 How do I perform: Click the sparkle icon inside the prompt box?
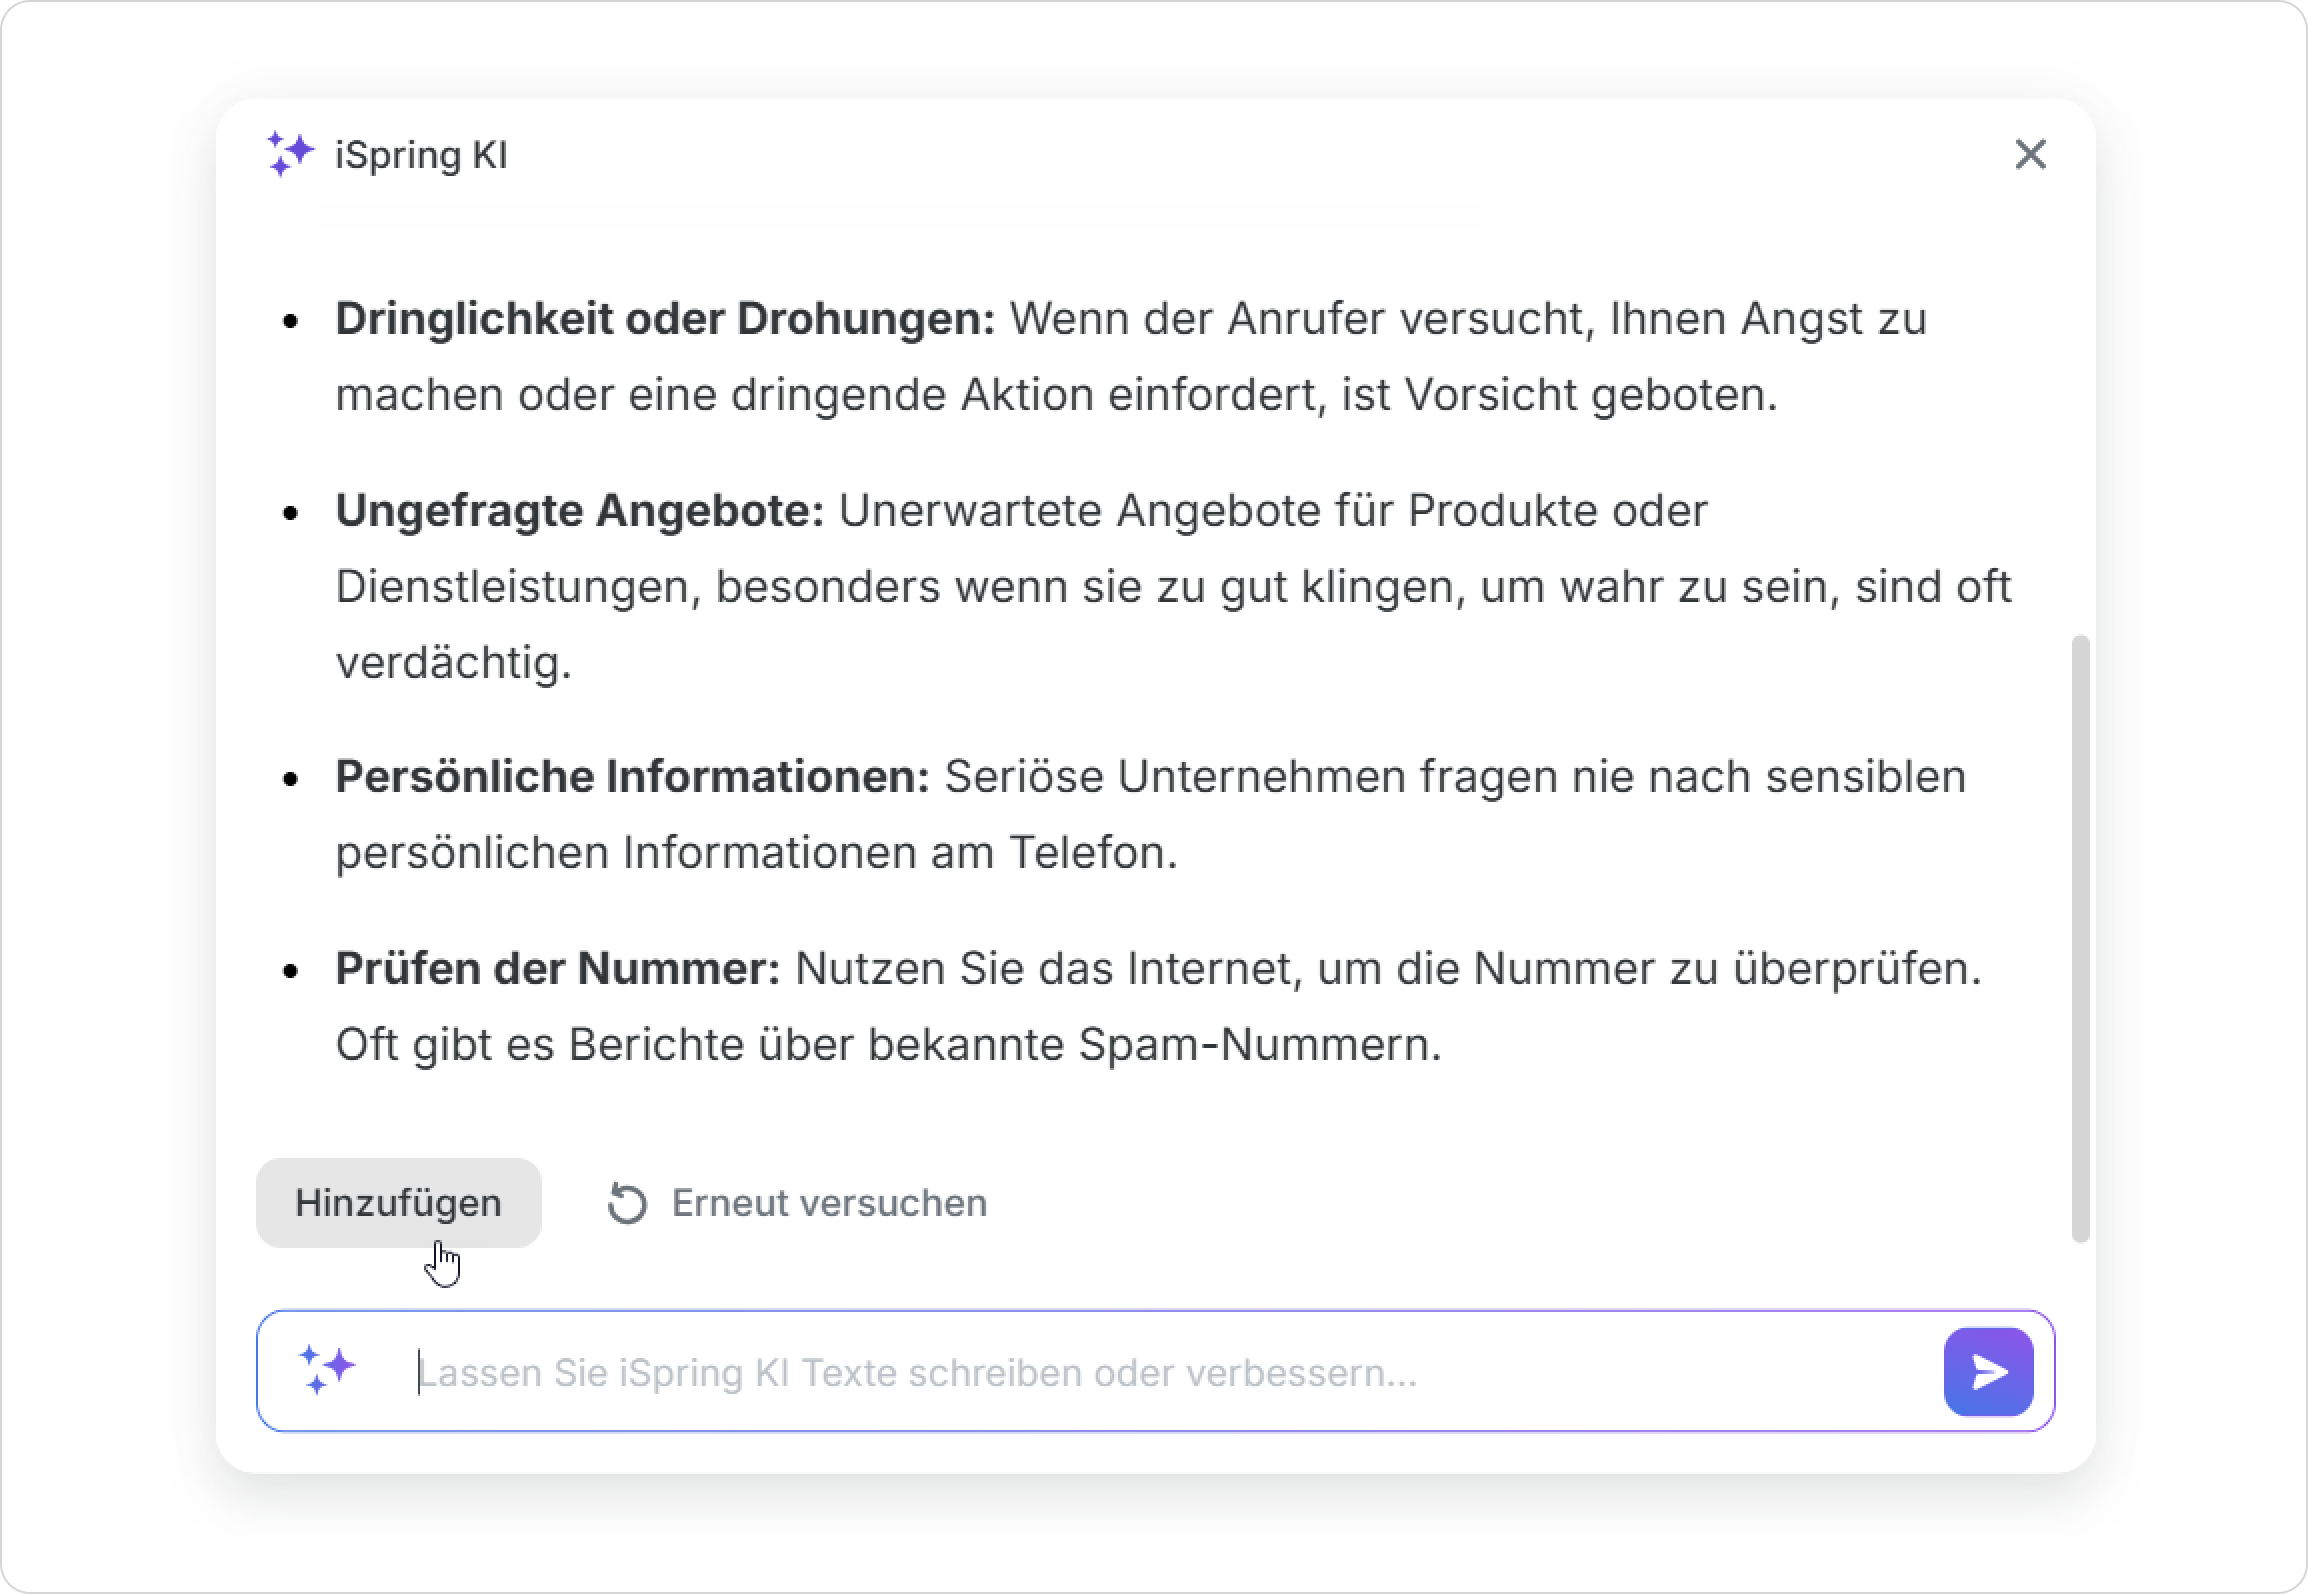(327, 1370)
